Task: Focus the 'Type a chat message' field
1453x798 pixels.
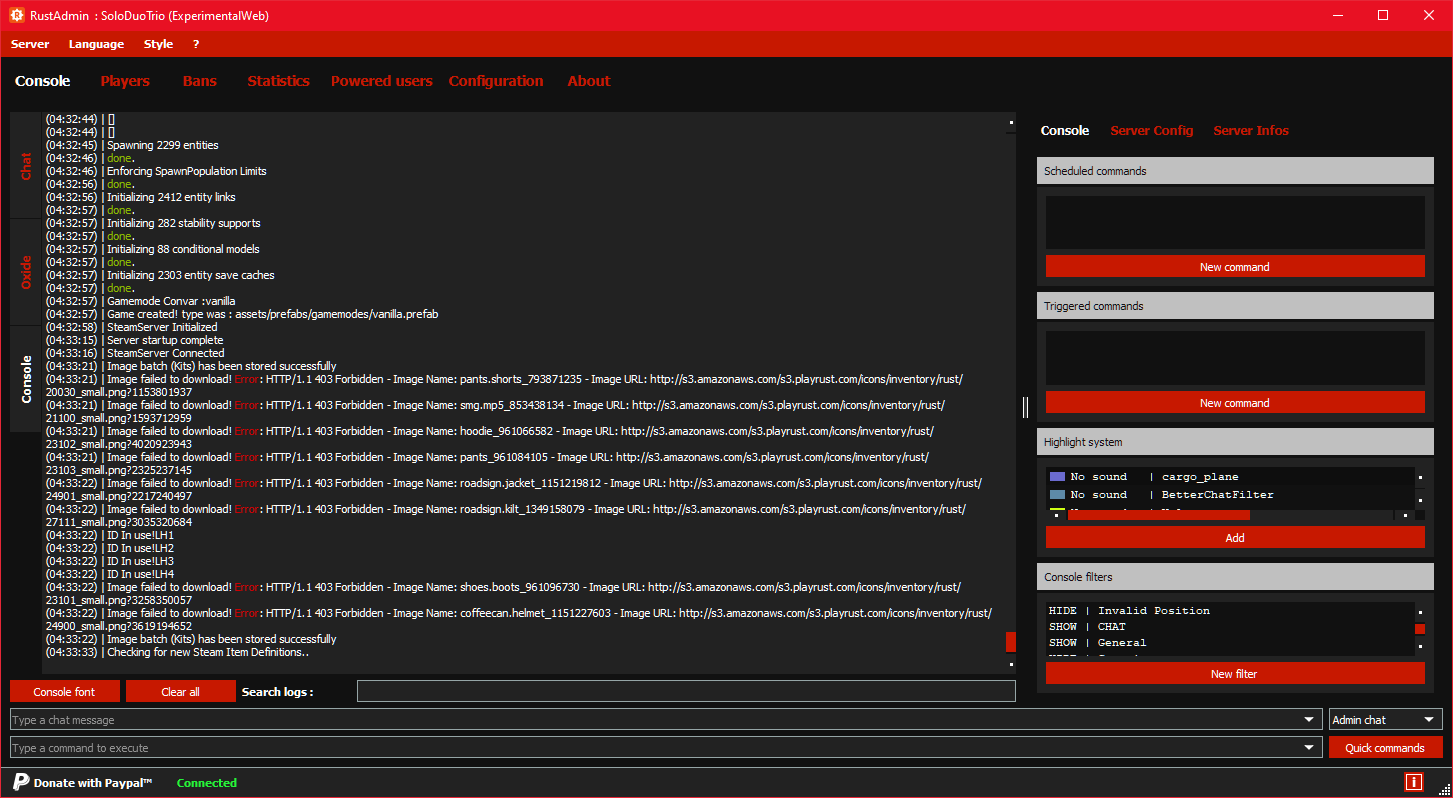Action: [x=664, y=720]
